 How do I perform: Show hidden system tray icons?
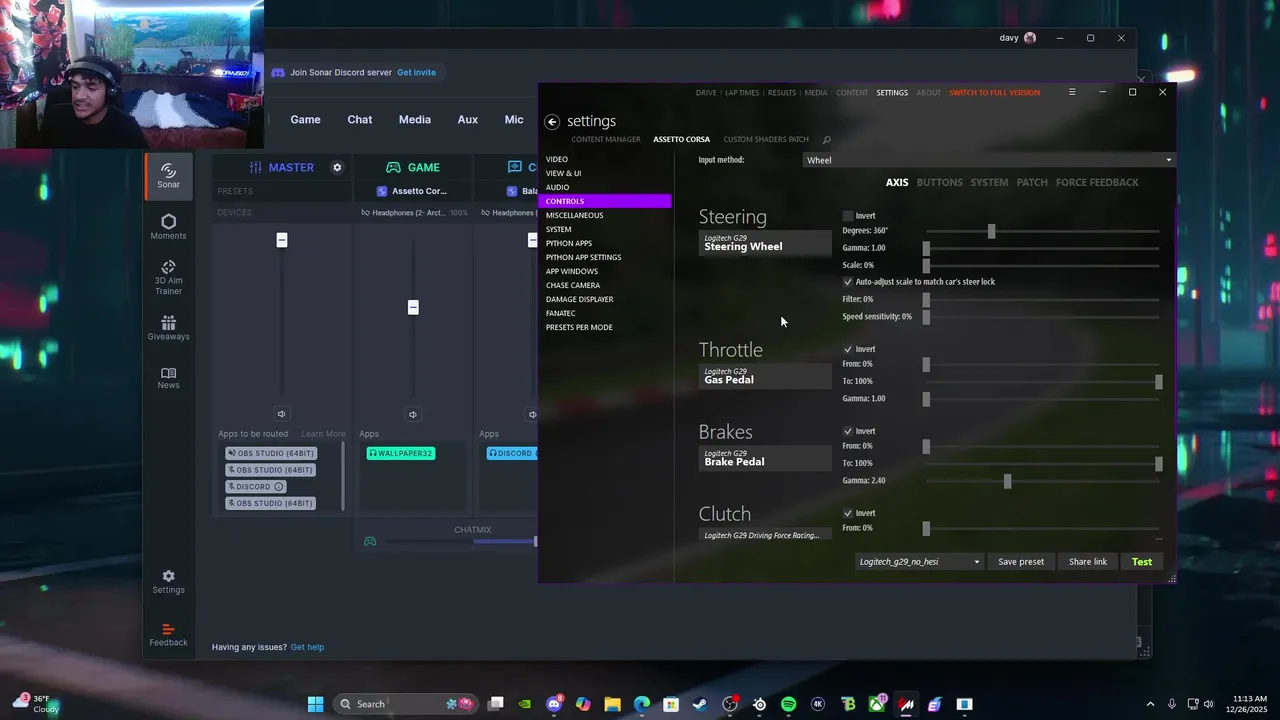[x=1150, y=704]
